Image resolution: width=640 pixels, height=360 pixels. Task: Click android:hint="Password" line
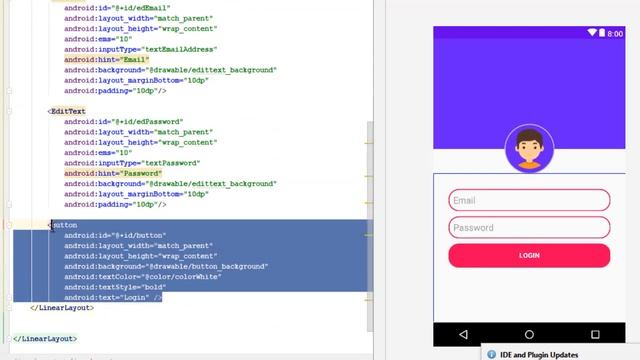click(113, 173)
